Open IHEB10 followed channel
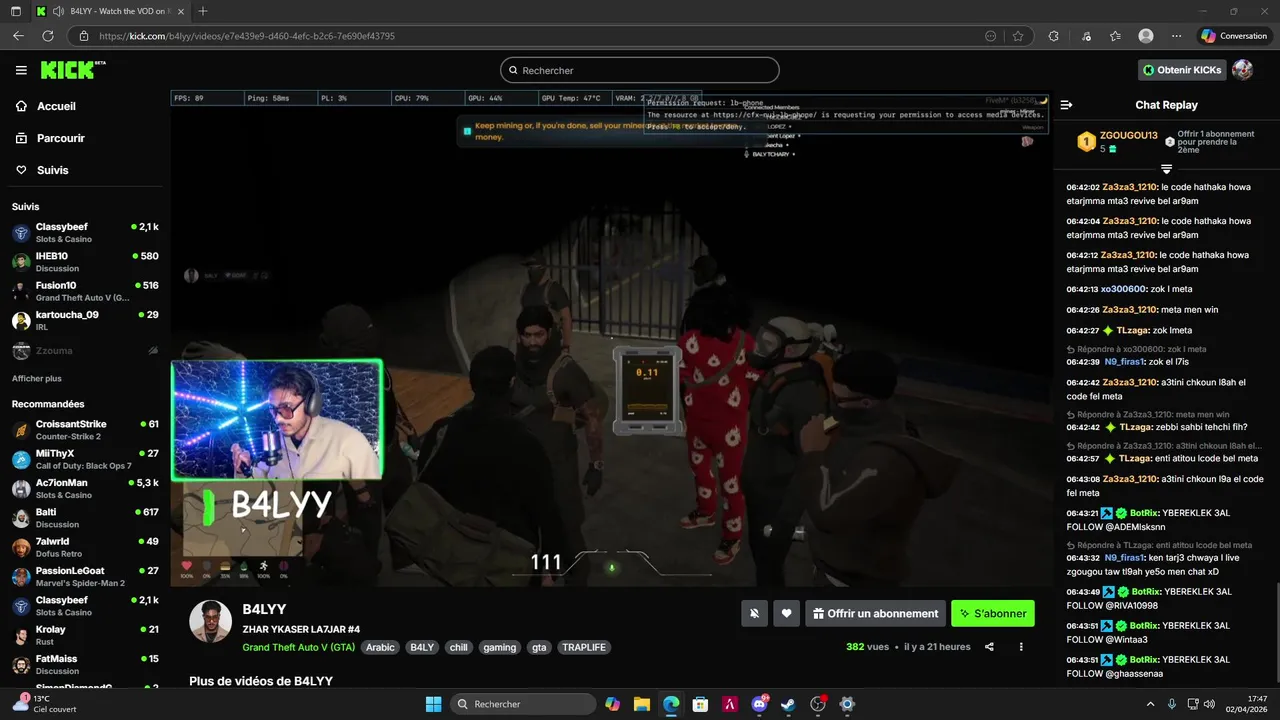The height and width of the screenshot is (720, 1280). [85, 262]
